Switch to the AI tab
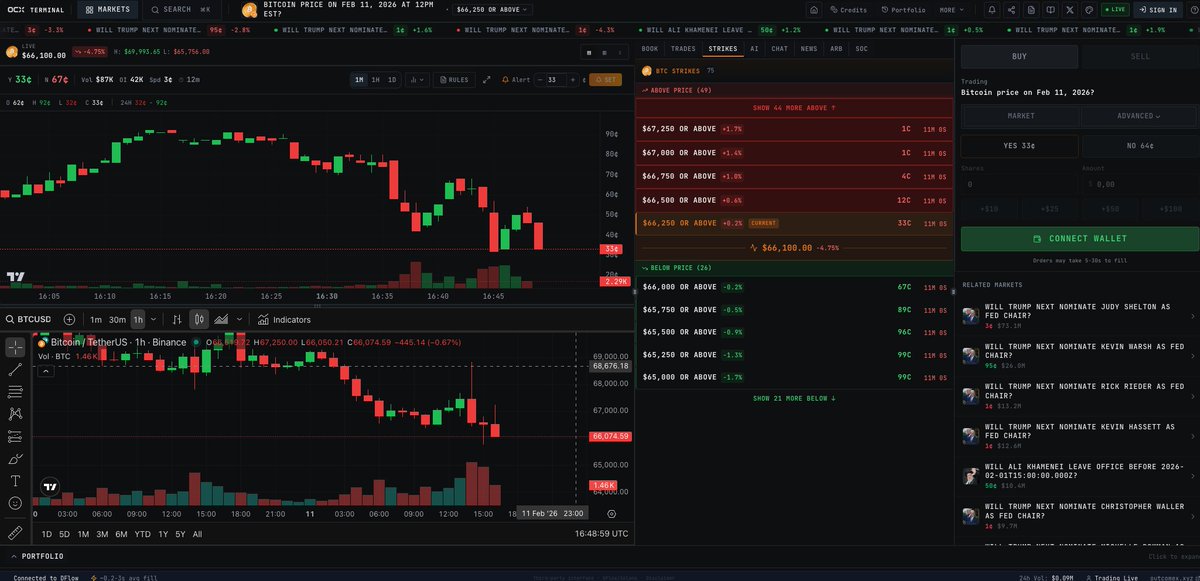 [x=754, y=48]
